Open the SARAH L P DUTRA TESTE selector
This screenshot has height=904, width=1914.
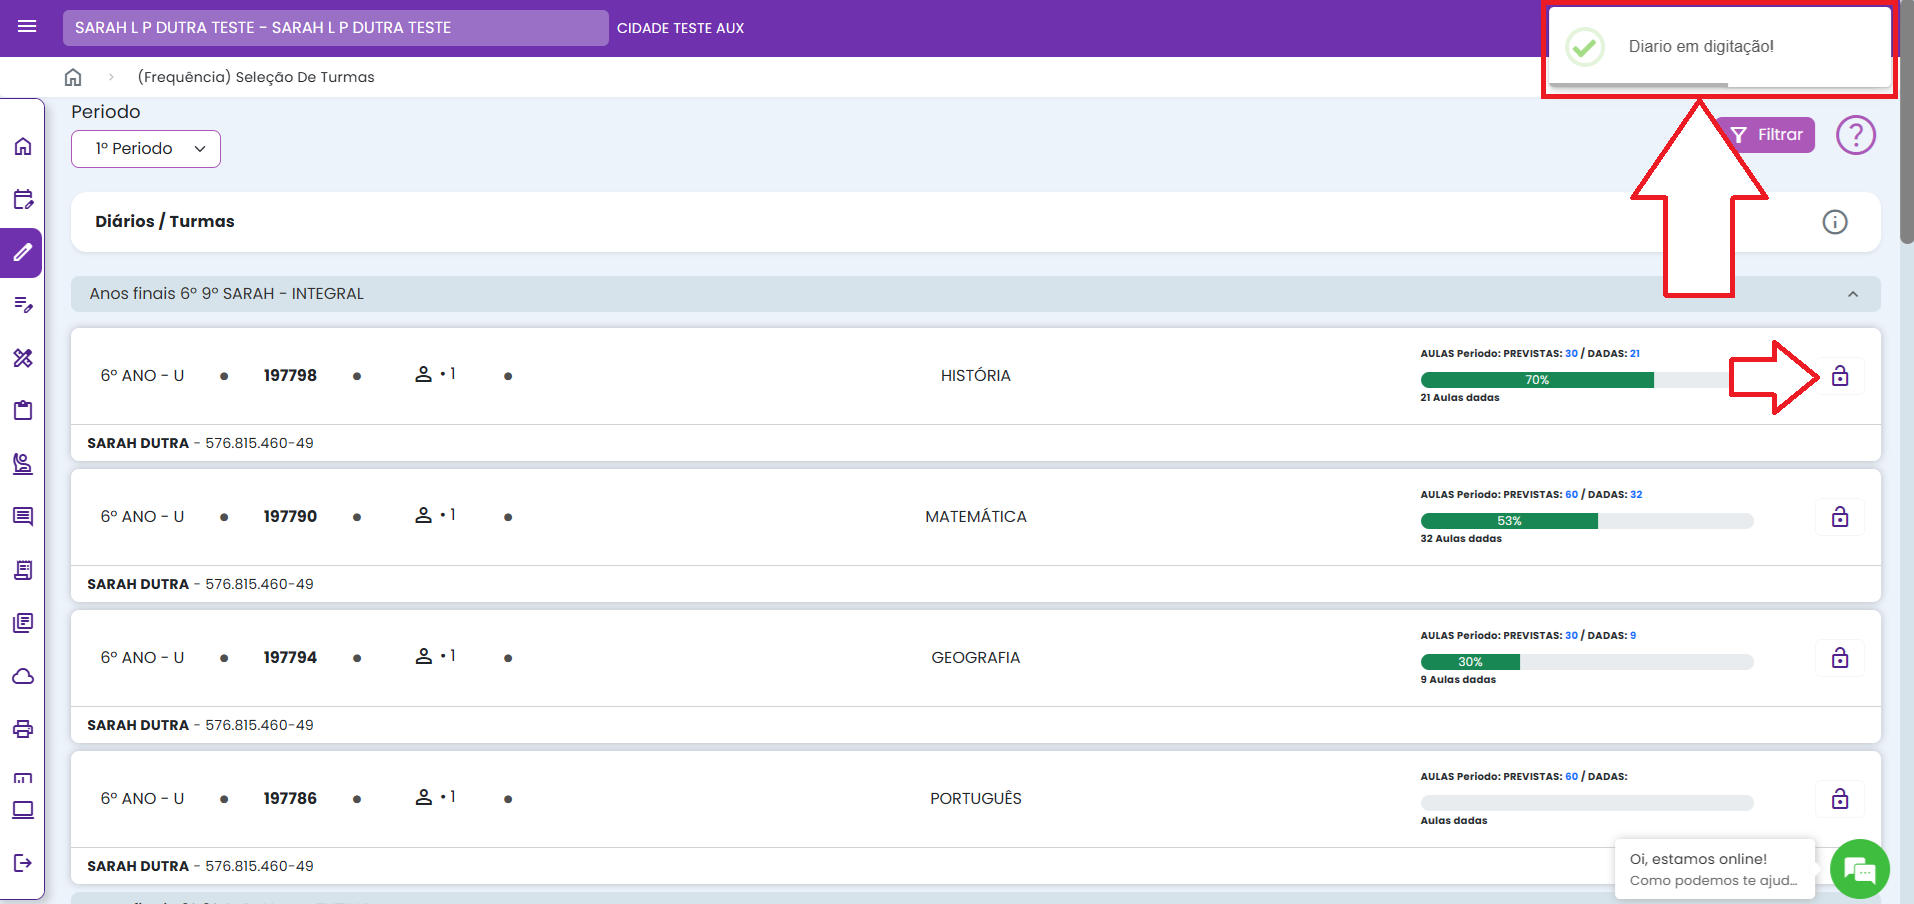tap(335, 28)
